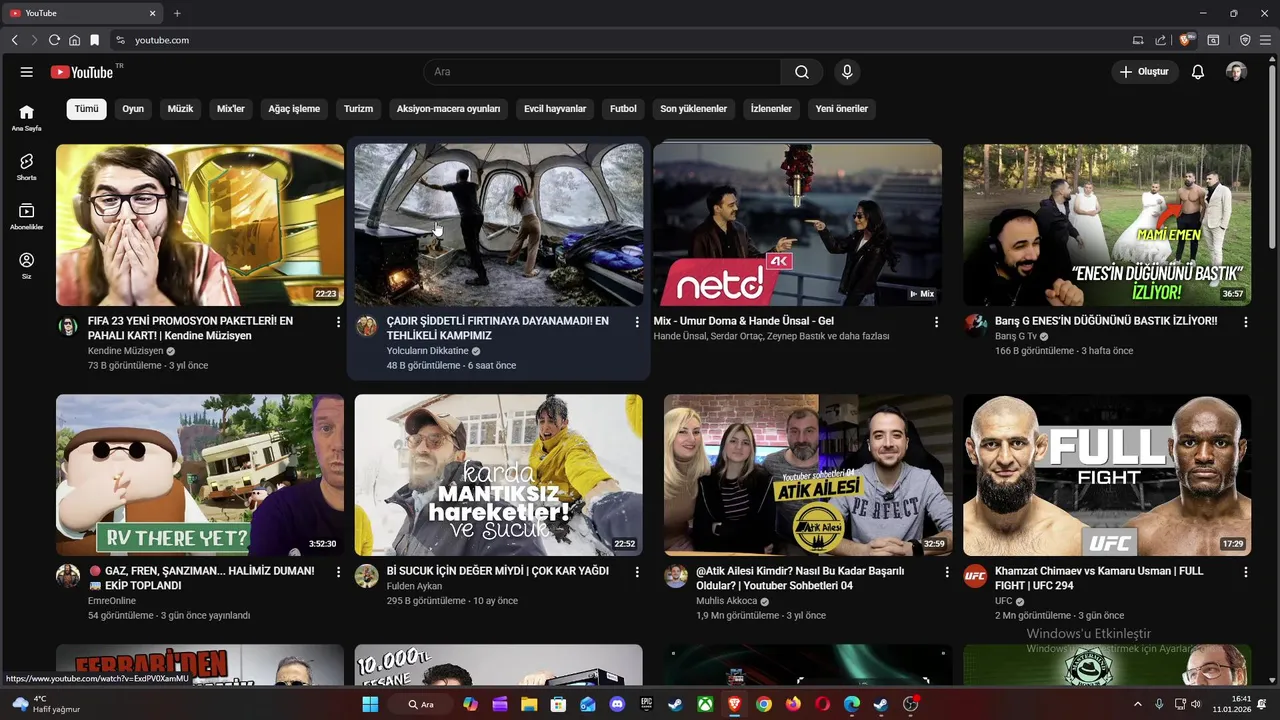Screen dimensions: 1280x720
Task: Open the RV THERE YET thumbnail
Action: pyautogui.click(x=200, y=475)
